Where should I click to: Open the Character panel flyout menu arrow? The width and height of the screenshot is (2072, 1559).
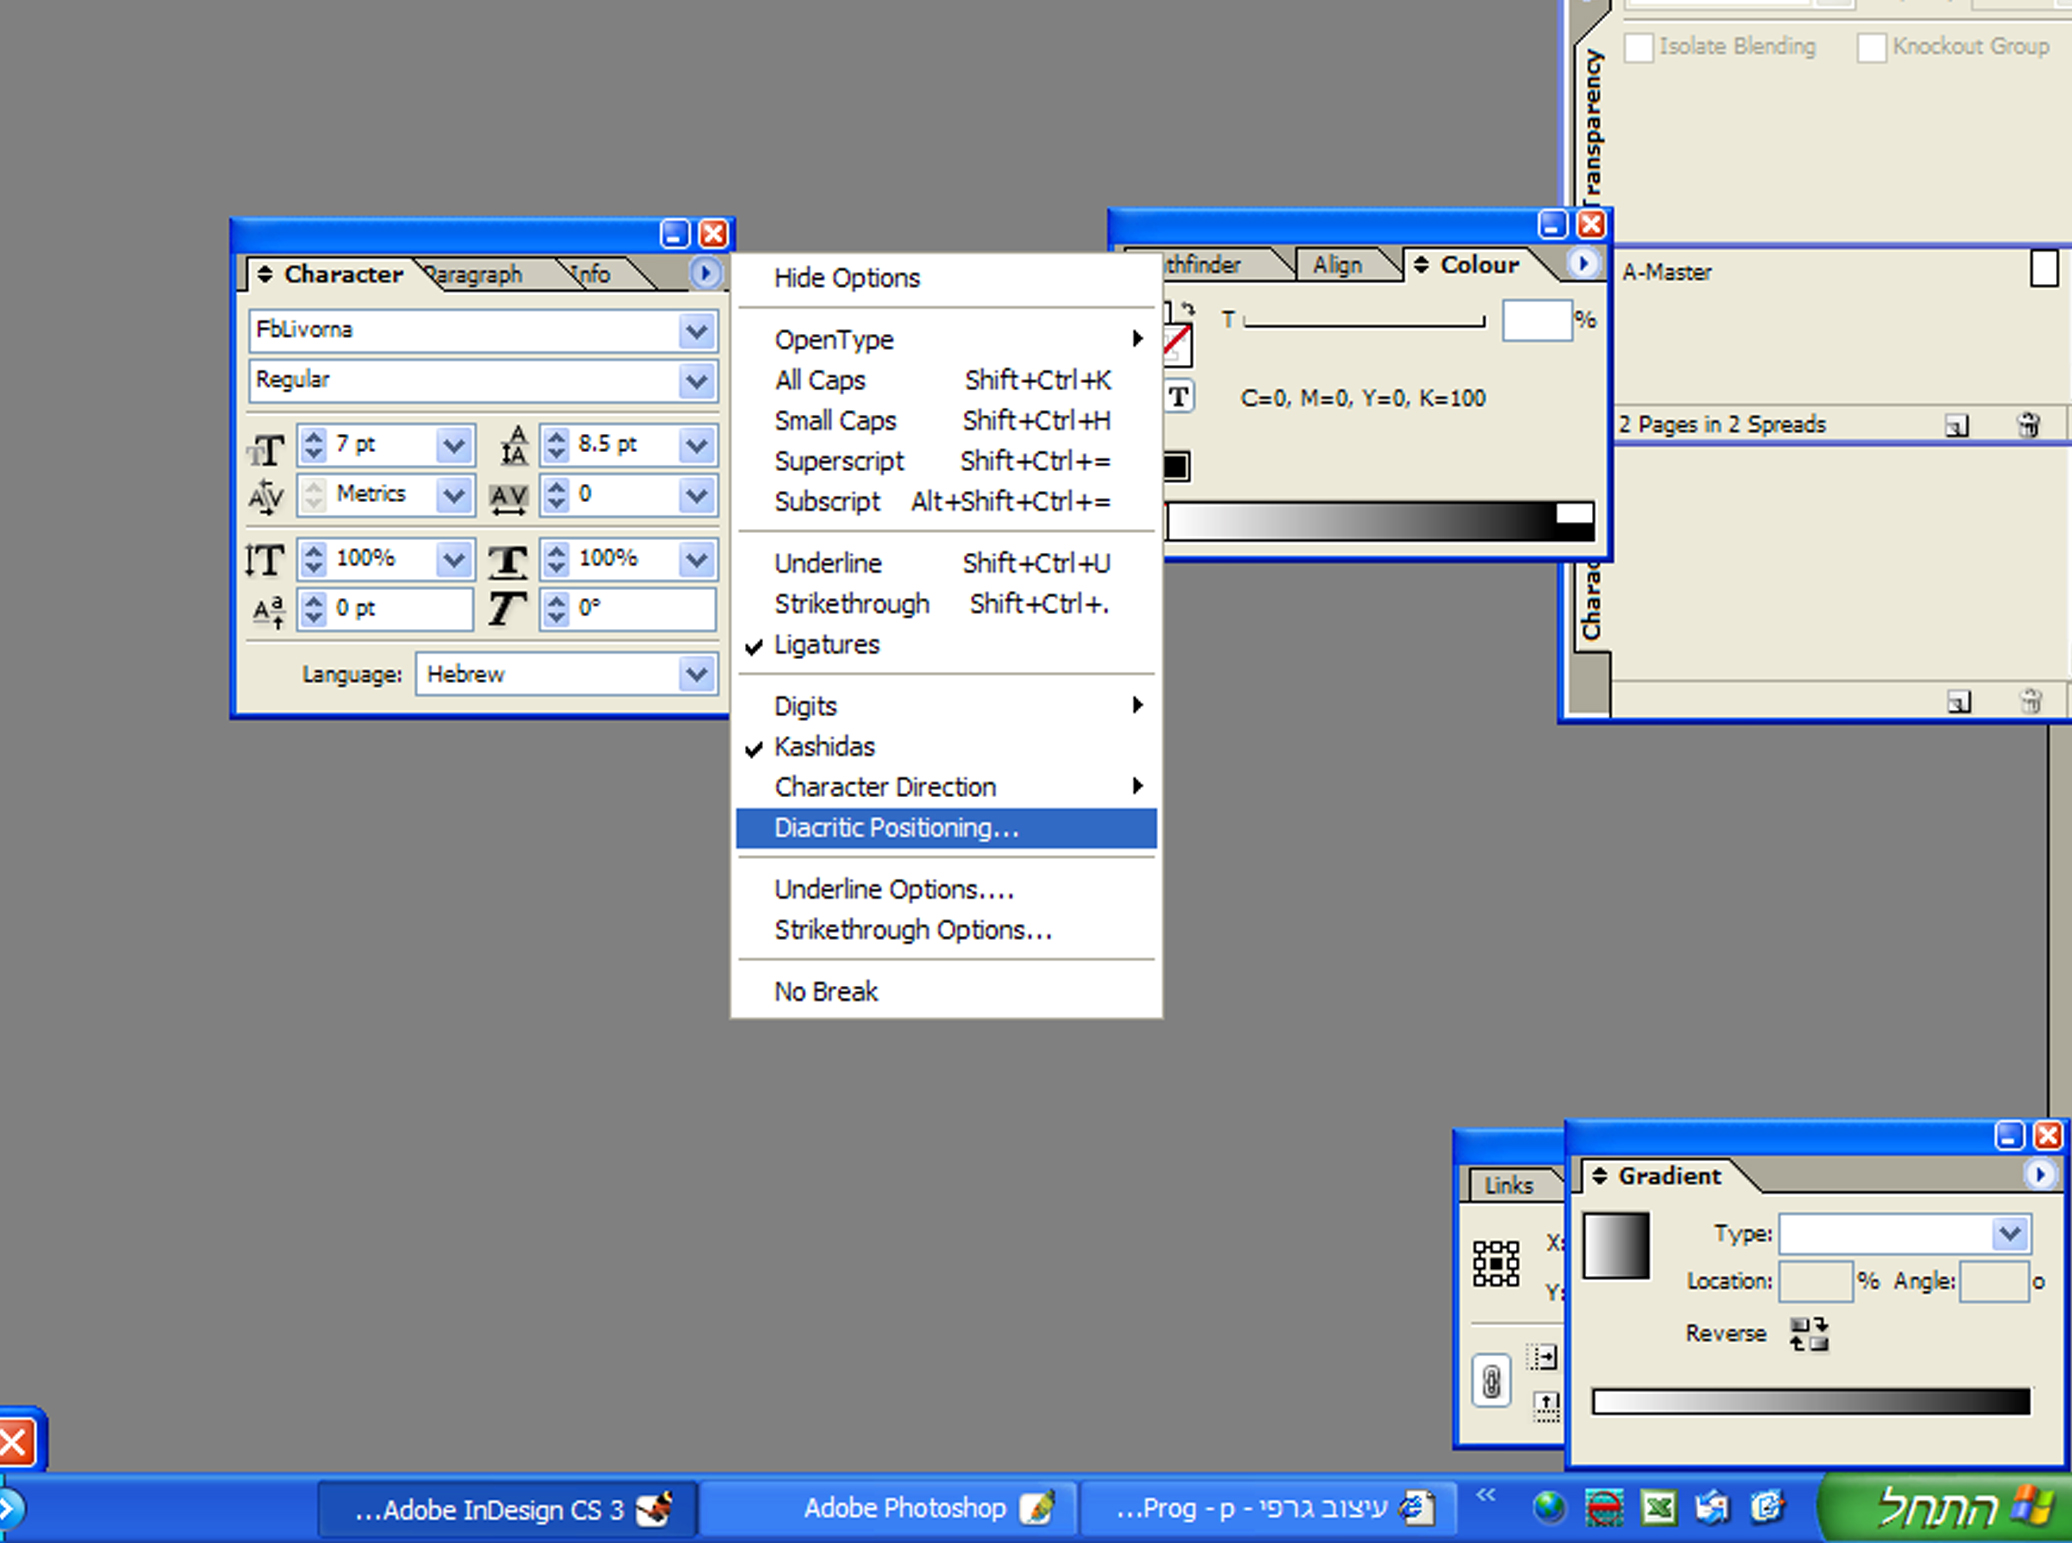coord(705,273)
